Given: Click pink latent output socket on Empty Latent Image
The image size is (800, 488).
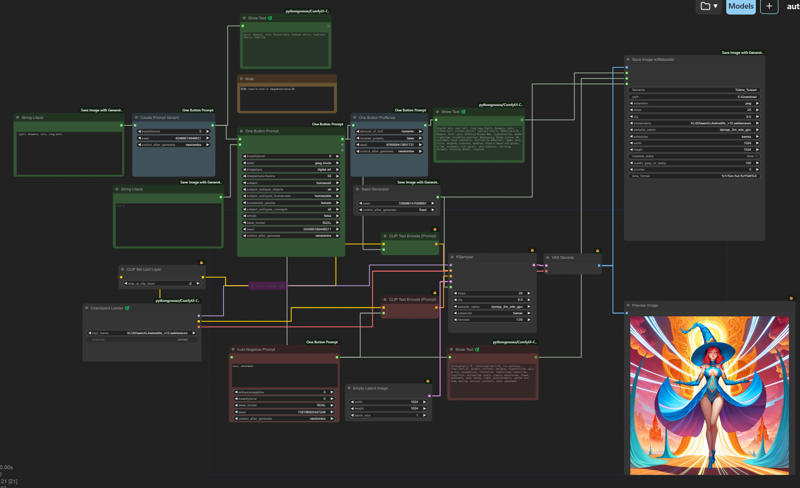Looking at the screenshot, I should (x=430, y=396).
